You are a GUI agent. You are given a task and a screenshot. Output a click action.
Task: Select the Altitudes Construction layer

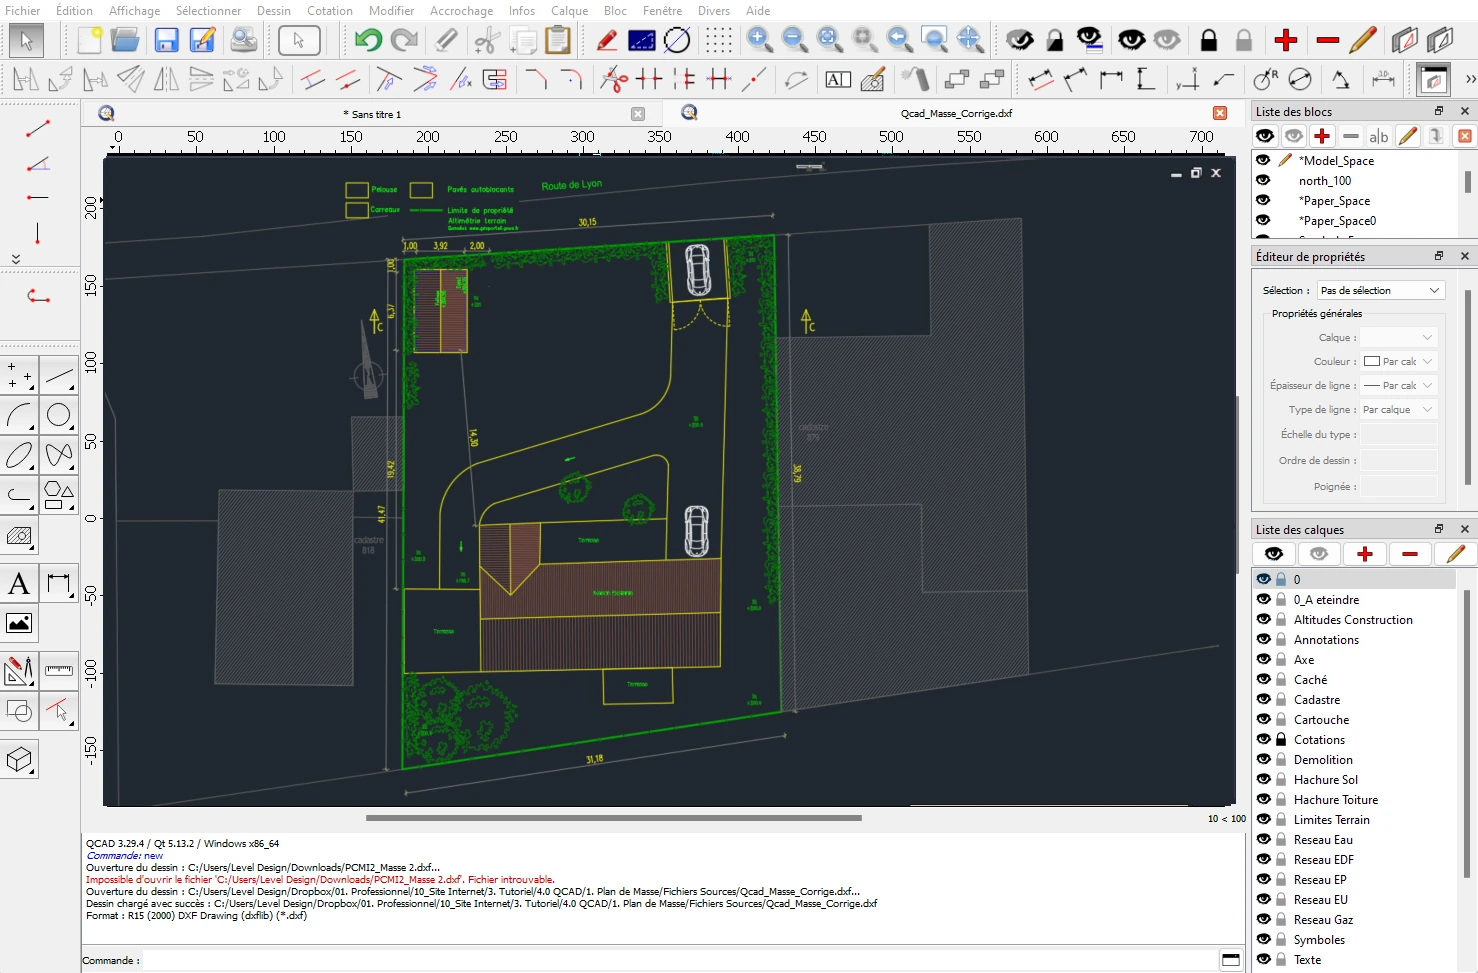click(x=1353, y=619)
